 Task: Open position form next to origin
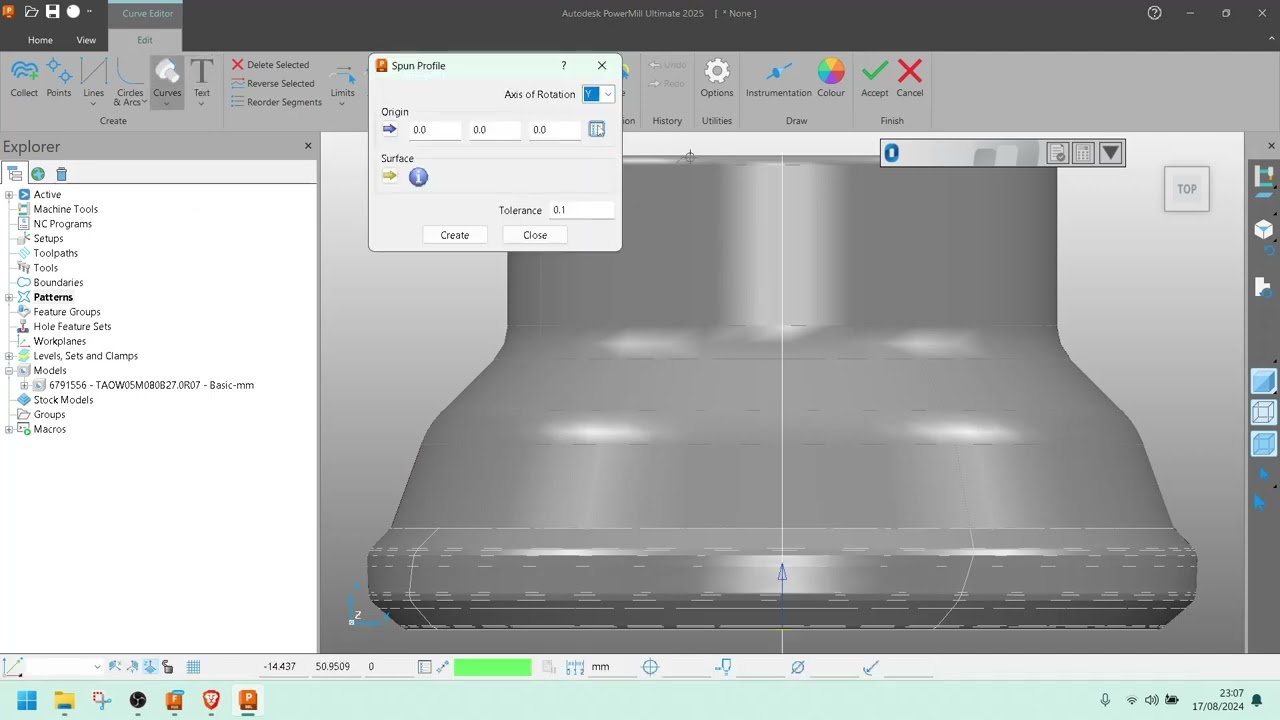[597, 129]
